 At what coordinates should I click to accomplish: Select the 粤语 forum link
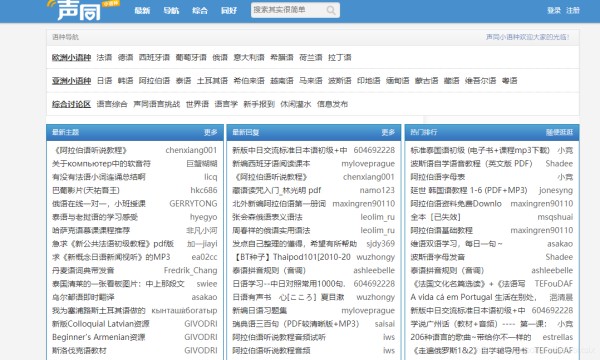(510, 81)
